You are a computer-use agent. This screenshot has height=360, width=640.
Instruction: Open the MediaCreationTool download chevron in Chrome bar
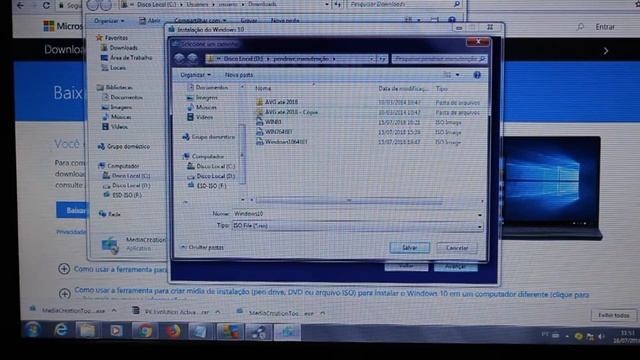114,311
